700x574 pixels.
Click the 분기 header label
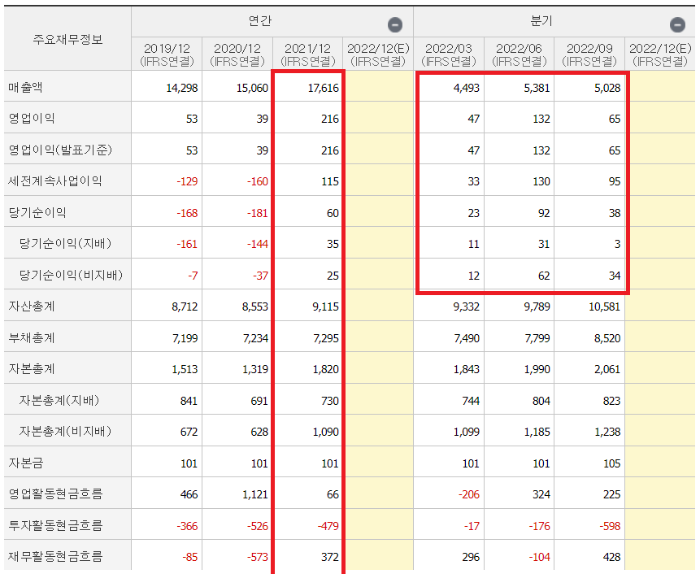[x=542, y=21]
